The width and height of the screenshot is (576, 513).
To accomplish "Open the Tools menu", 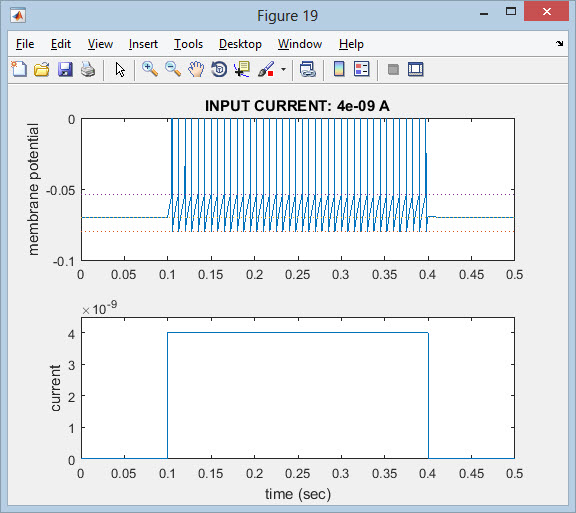I will [188, 44].
